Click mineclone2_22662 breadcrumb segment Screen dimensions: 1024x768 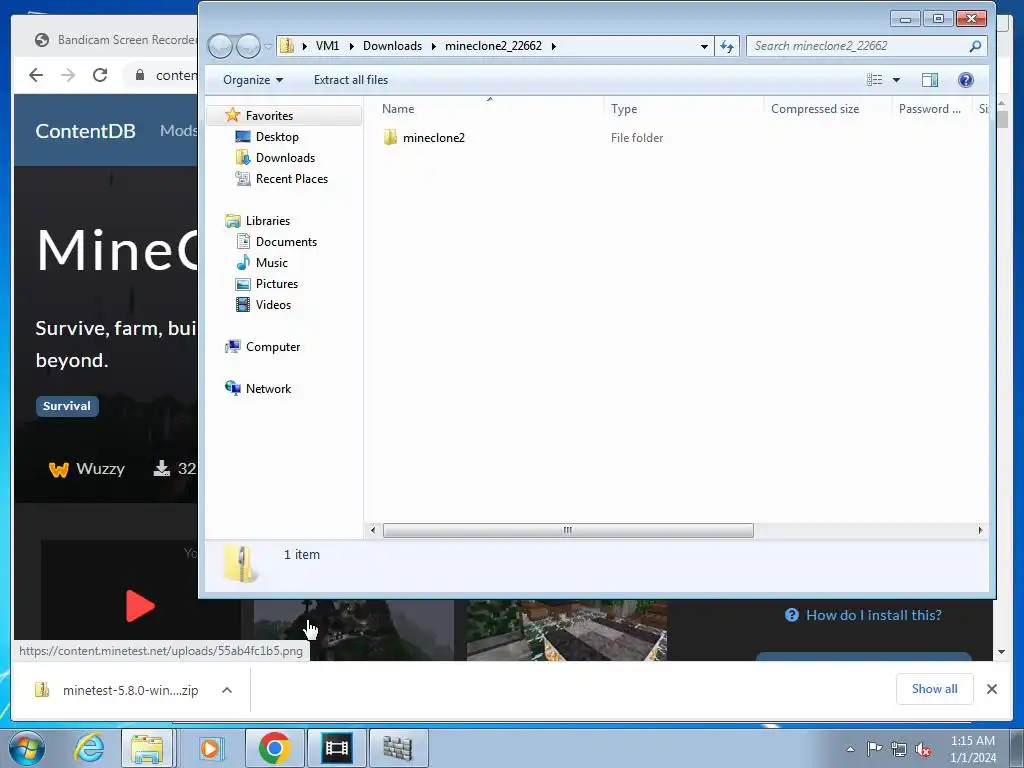pos(493,46)
